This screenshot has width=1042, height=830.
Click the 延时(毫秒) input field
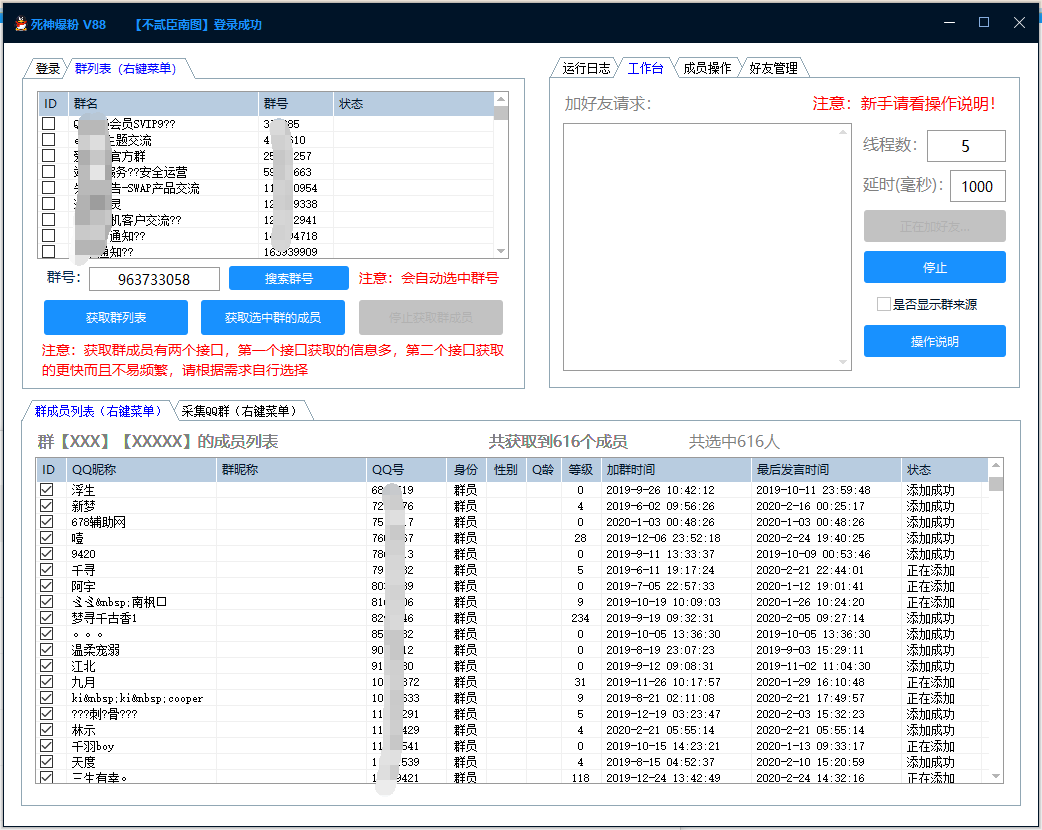(976, 186)
